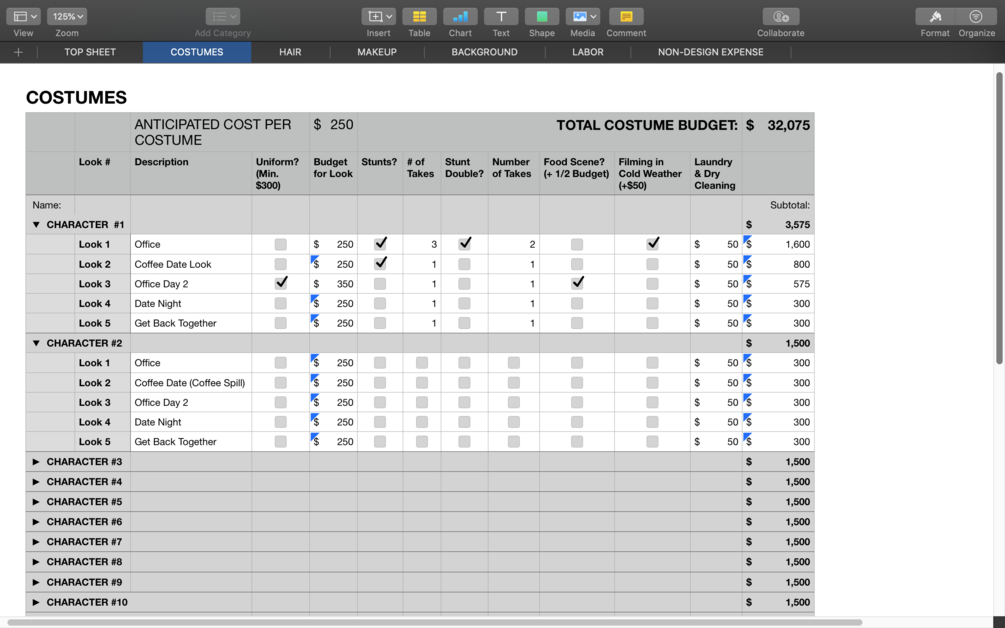The image size is (1005, 628).
Task: Go to the BACKGROUND tab
Action: [484, 52]
